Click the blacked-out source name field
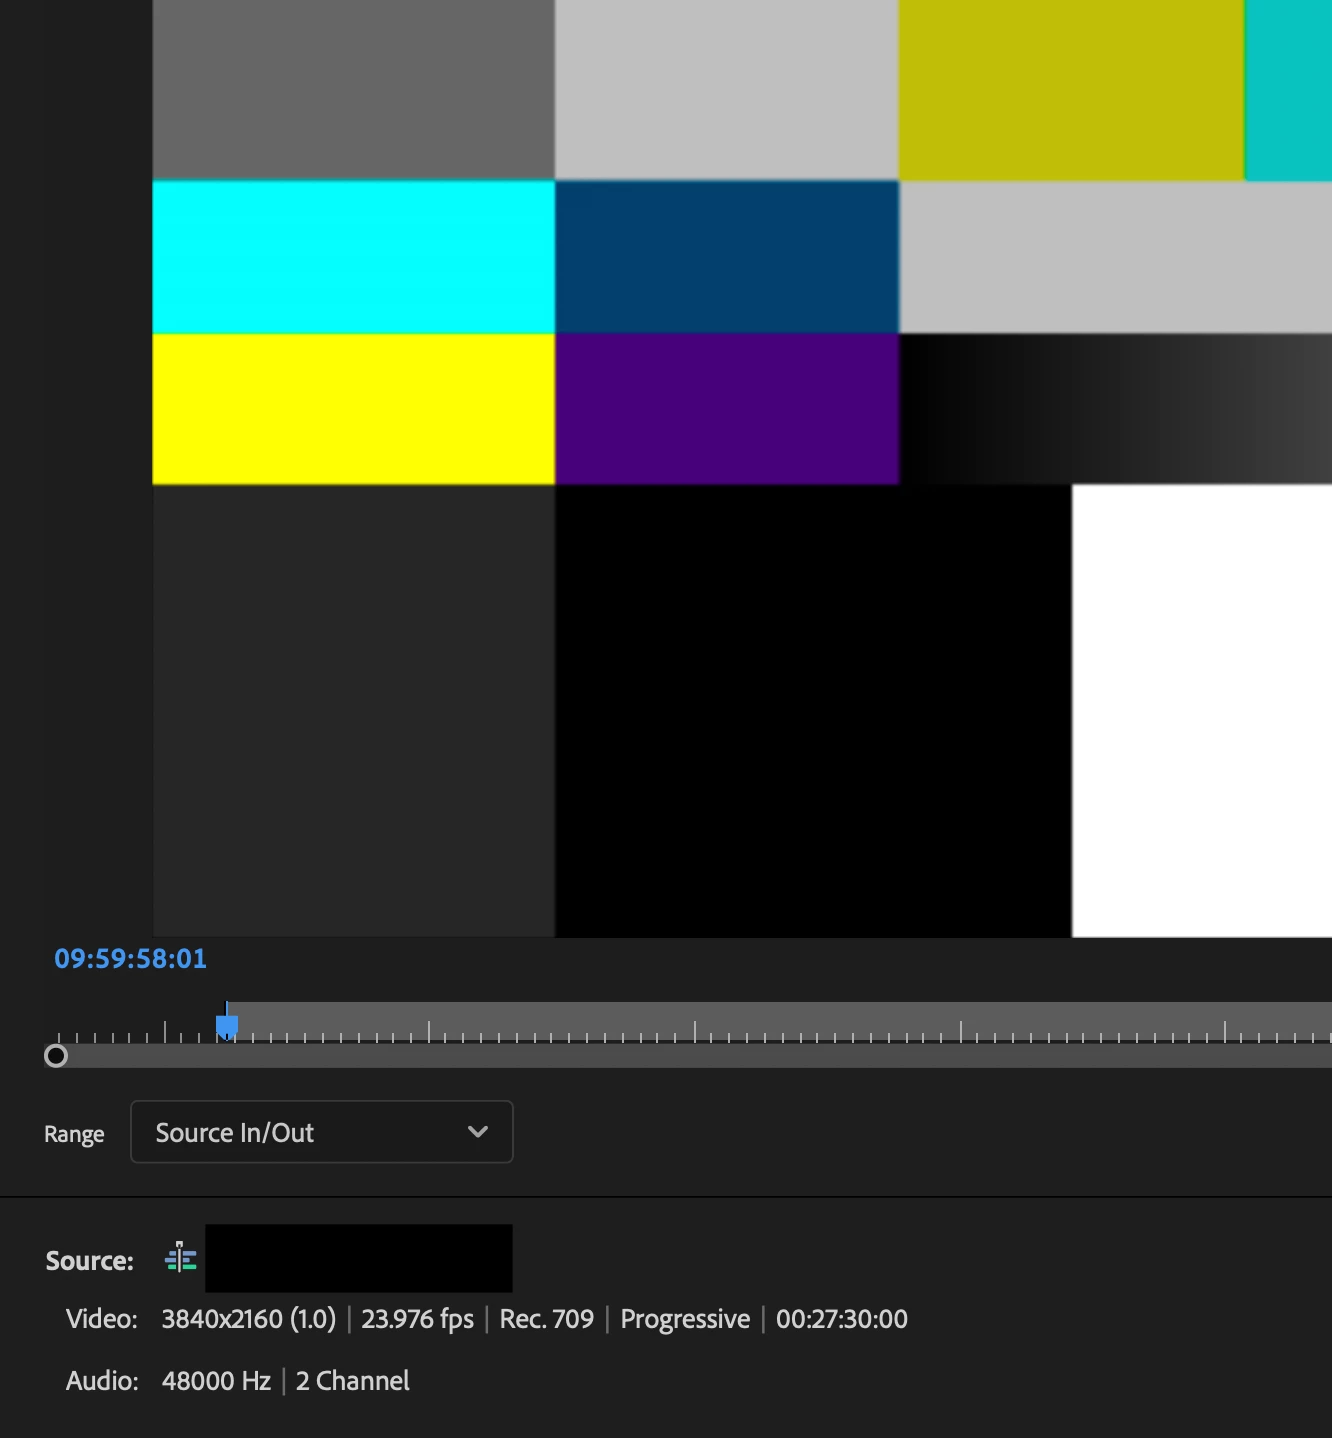 [x=359, y=1258]
